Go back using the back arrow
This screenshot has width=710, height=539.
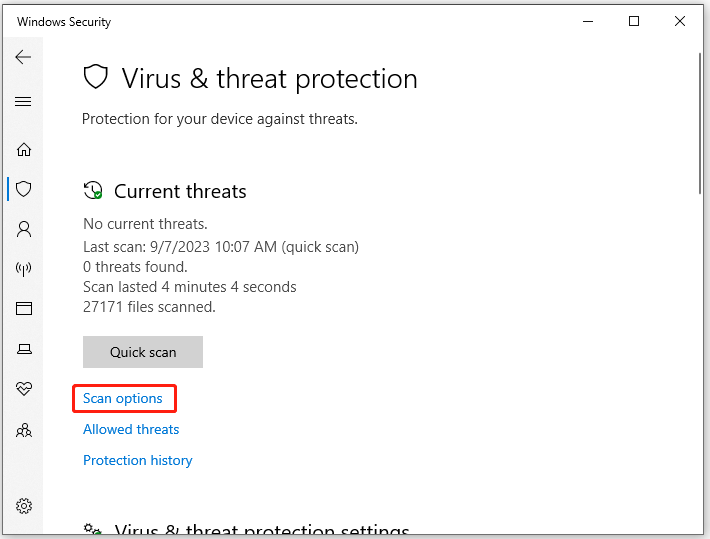coord(23,58)
